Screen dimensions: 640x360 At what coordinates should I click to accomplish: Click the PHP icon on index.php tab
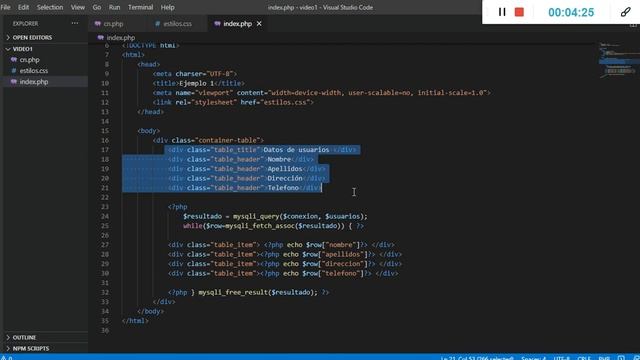pyautogui.click(x=217, y=24)
